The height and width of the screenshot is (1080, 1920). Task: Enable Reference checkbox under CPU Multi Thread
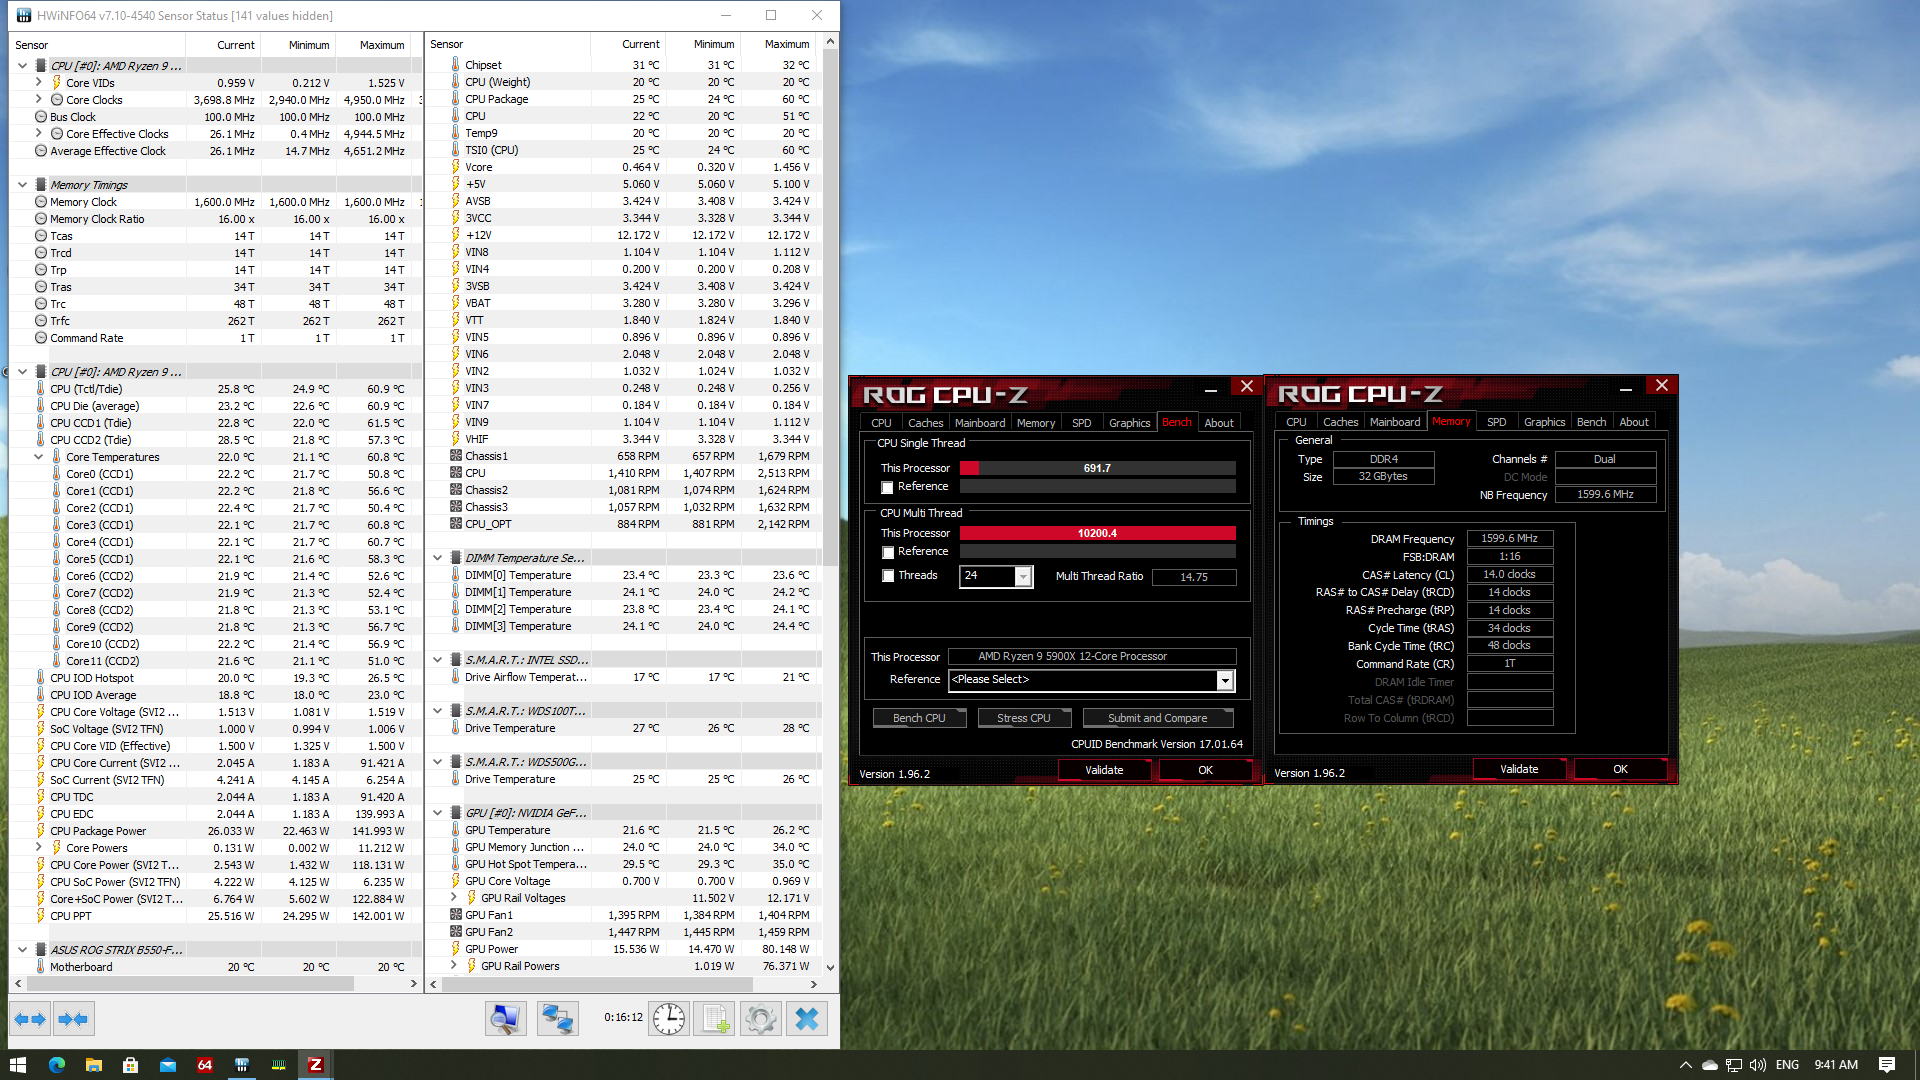(x=887, y=552)
